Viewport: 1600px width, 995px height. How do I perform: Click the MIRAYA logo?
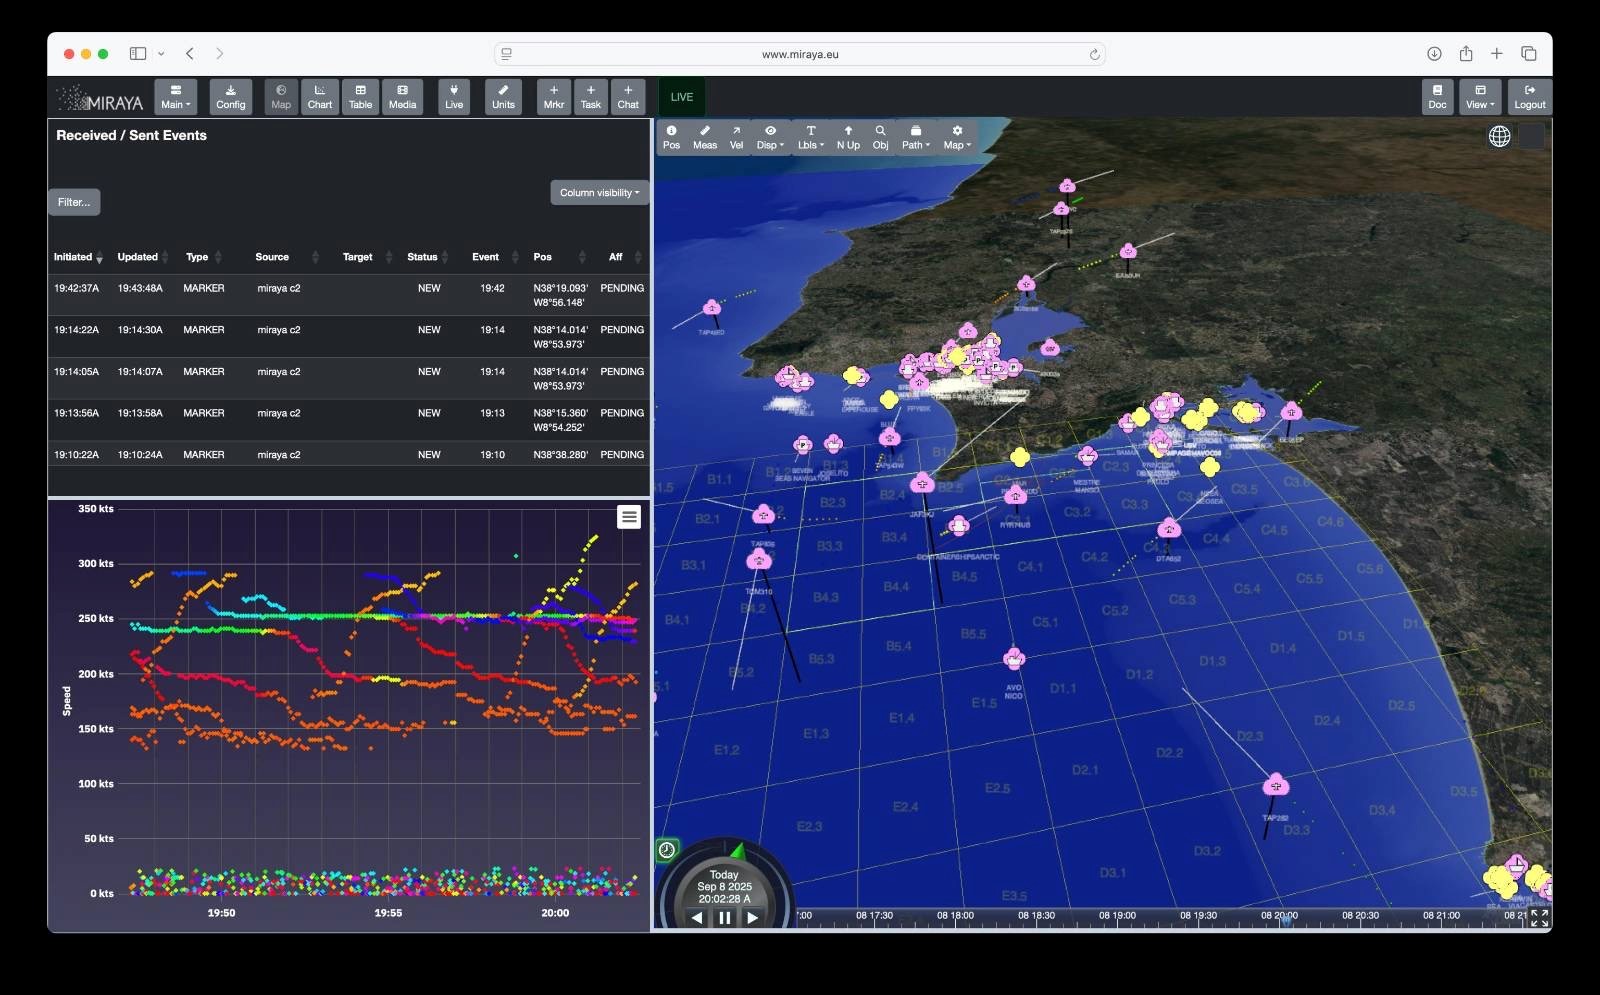(x=100, y=98)
